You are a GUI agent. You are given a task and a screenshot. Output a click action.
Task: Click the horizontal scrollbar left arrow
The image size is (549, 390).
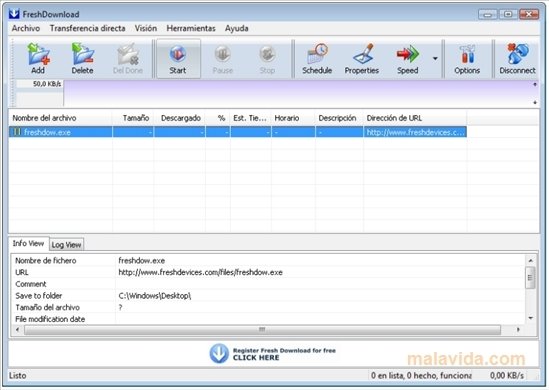pyautogui.click(x=17, y=329)
